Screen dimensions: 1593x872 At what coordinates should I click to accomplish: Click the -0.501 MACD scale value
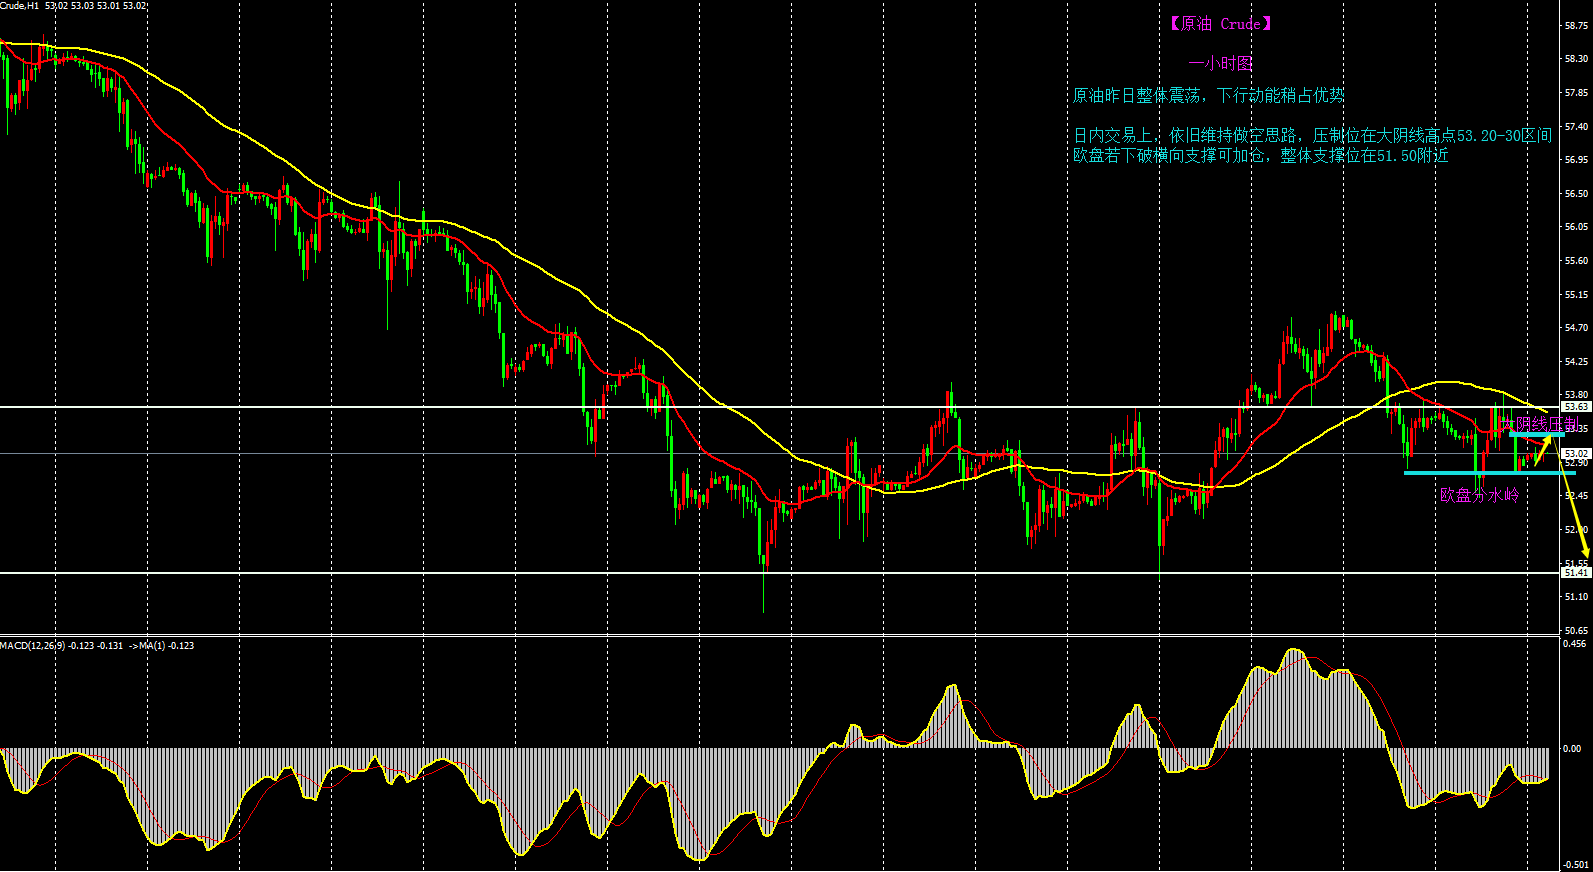coord(1576,865)
